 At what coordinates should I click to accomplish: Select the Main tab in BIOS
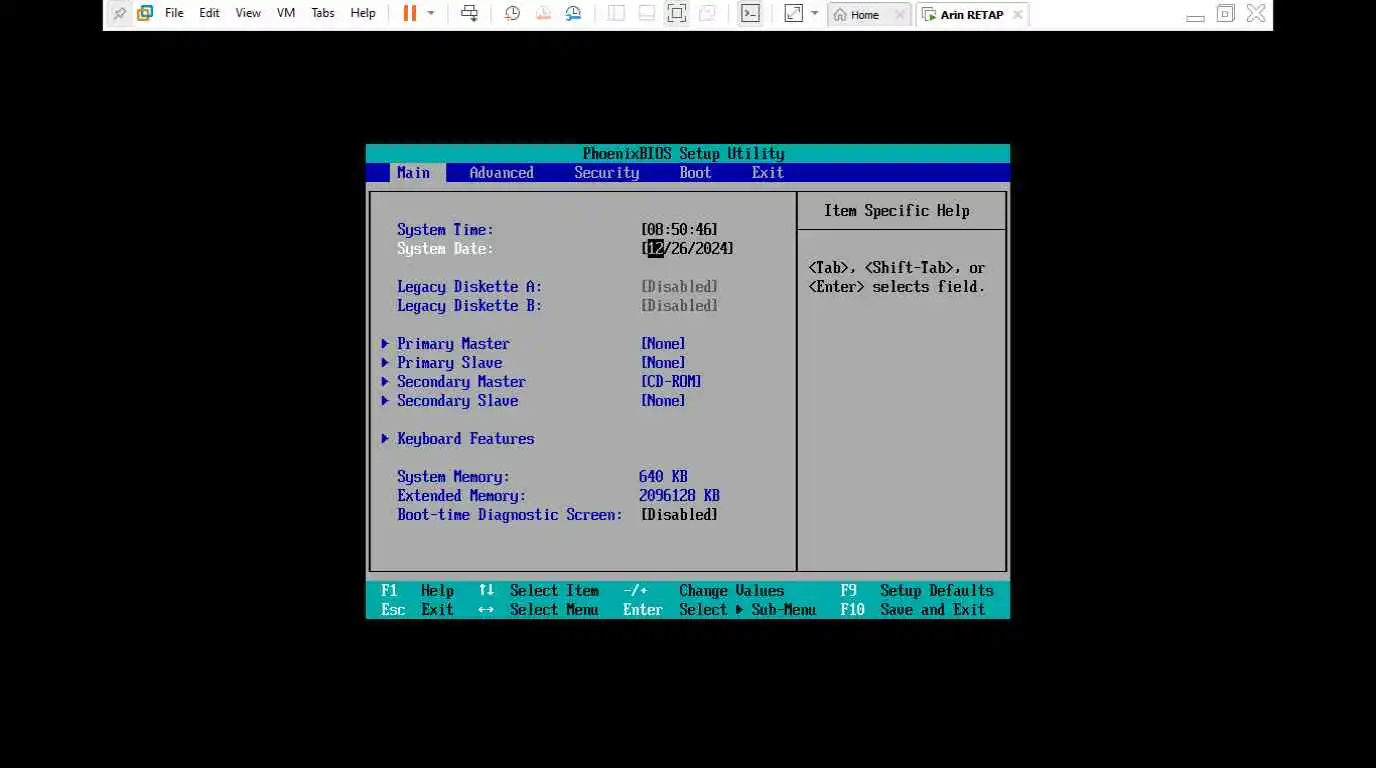coord(414,173)
